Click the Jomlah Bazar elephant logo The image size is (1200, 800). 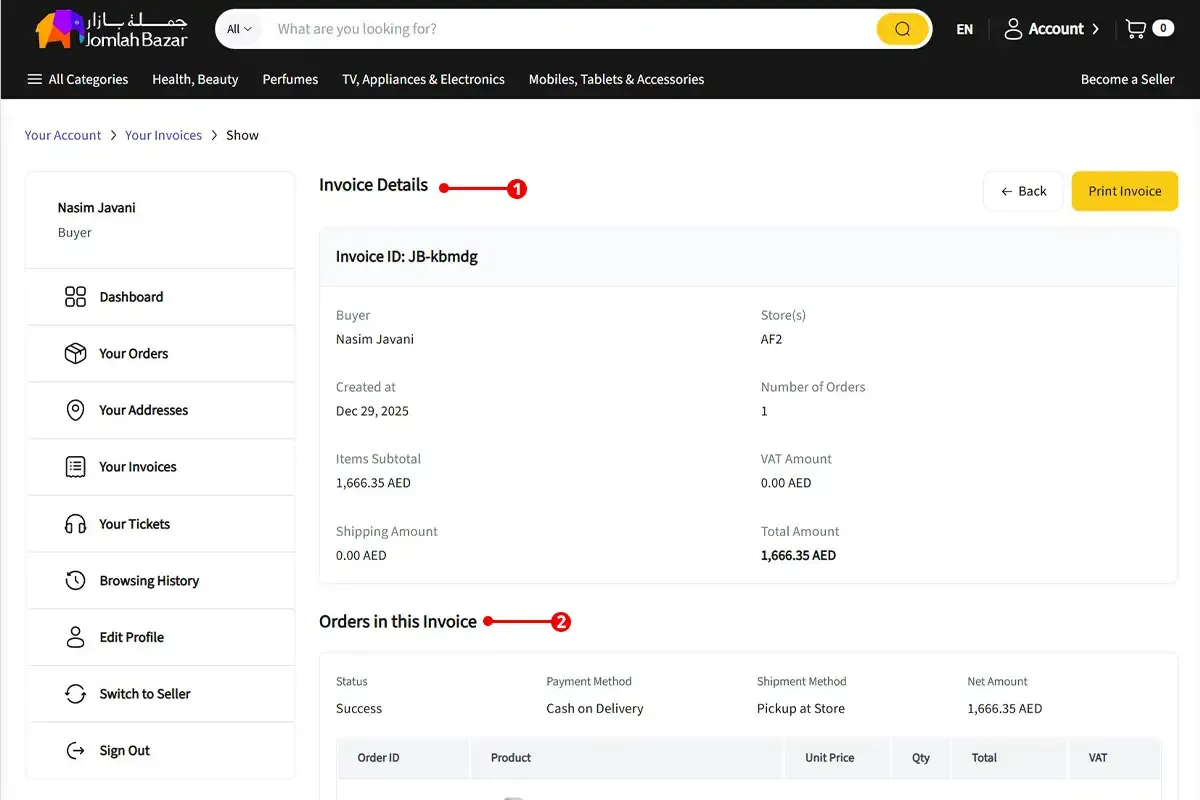pos(58,30)
